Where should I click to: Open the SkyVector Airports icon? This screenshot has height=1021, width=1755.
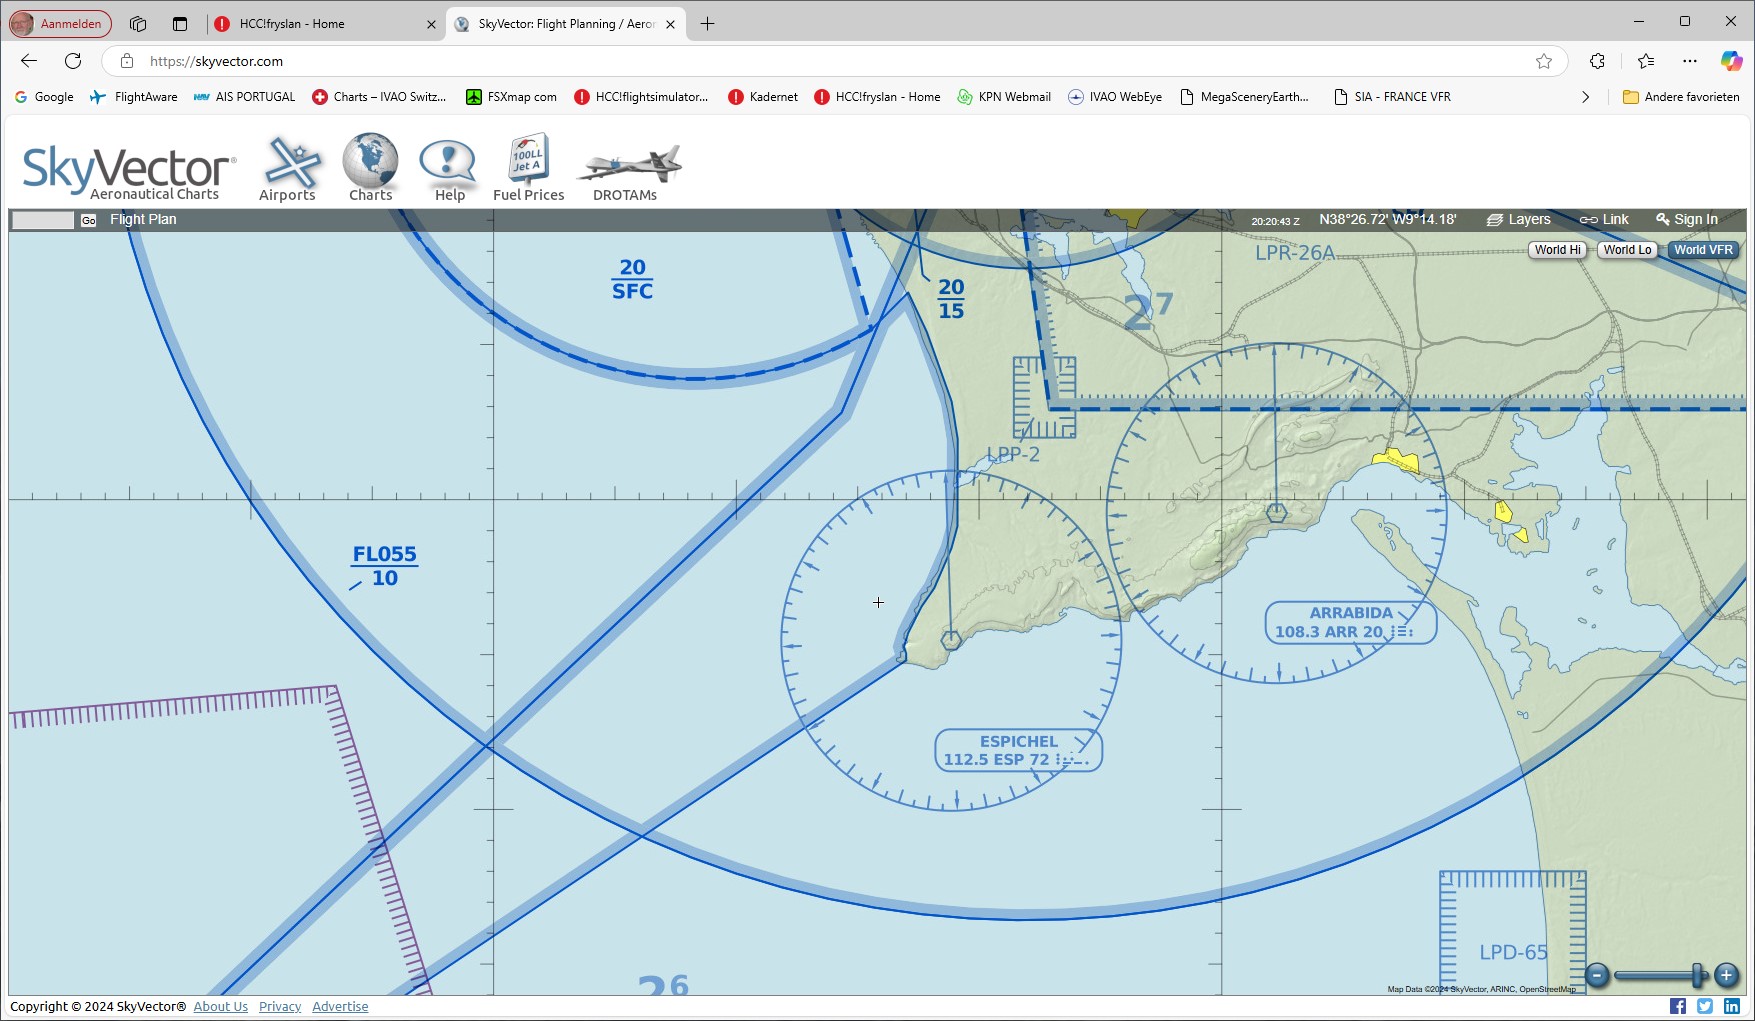(x=288, y=167)
